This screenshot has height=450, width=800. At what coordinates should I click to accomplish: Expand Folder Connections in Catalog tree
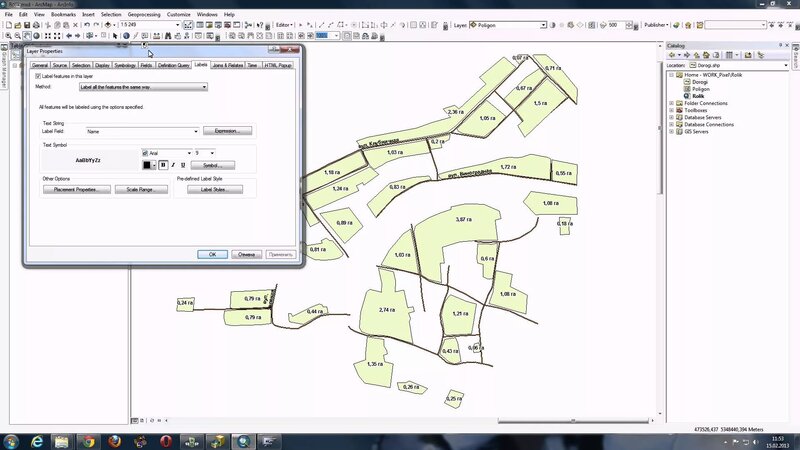click(671, 103)
